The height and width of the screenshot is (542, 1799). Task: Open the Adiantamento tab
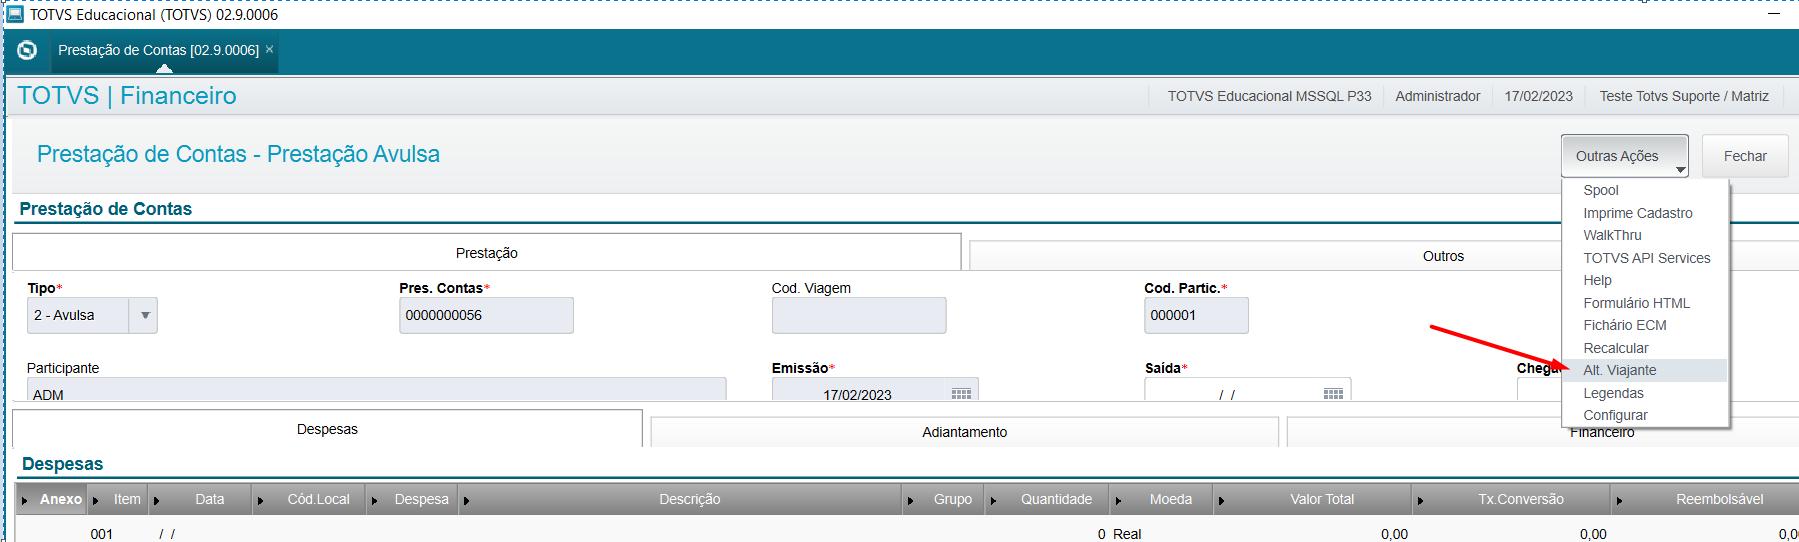[964, 432]
